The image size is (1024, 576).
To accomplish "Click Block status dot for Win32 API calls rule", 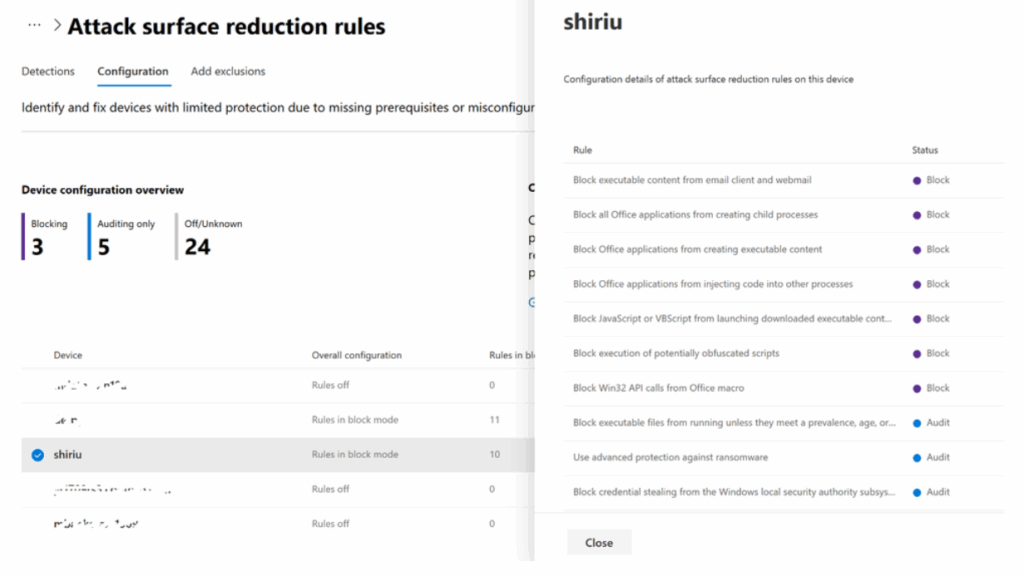I will click(x=916, y=388).
